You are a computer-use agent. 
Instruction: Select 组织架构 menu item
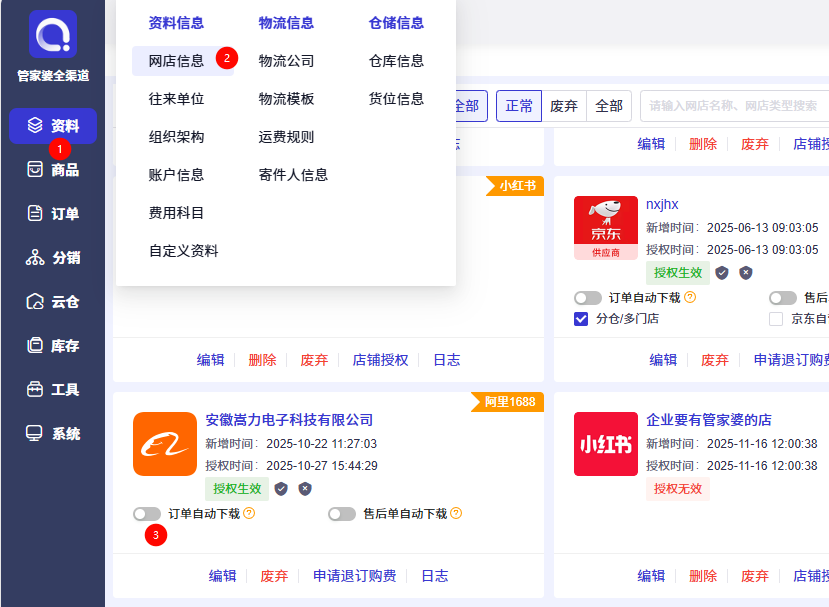(176, 137)
